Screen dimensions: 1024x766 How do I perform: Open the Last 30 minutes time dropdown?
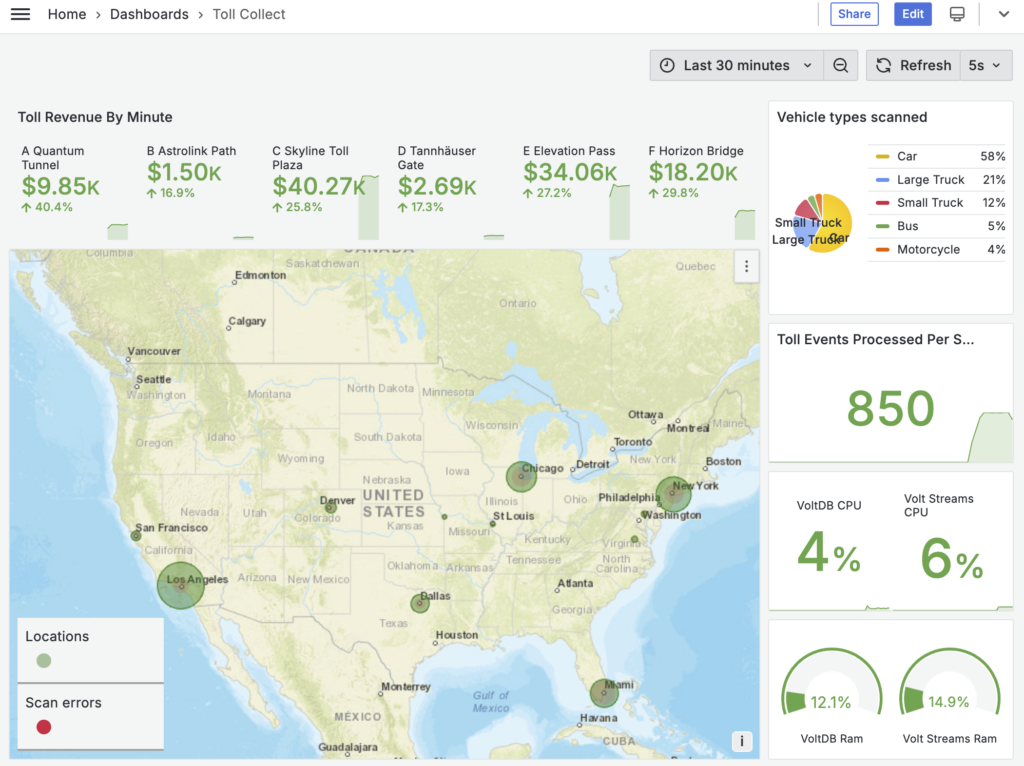pyautogui.click(x=737, y=66)
